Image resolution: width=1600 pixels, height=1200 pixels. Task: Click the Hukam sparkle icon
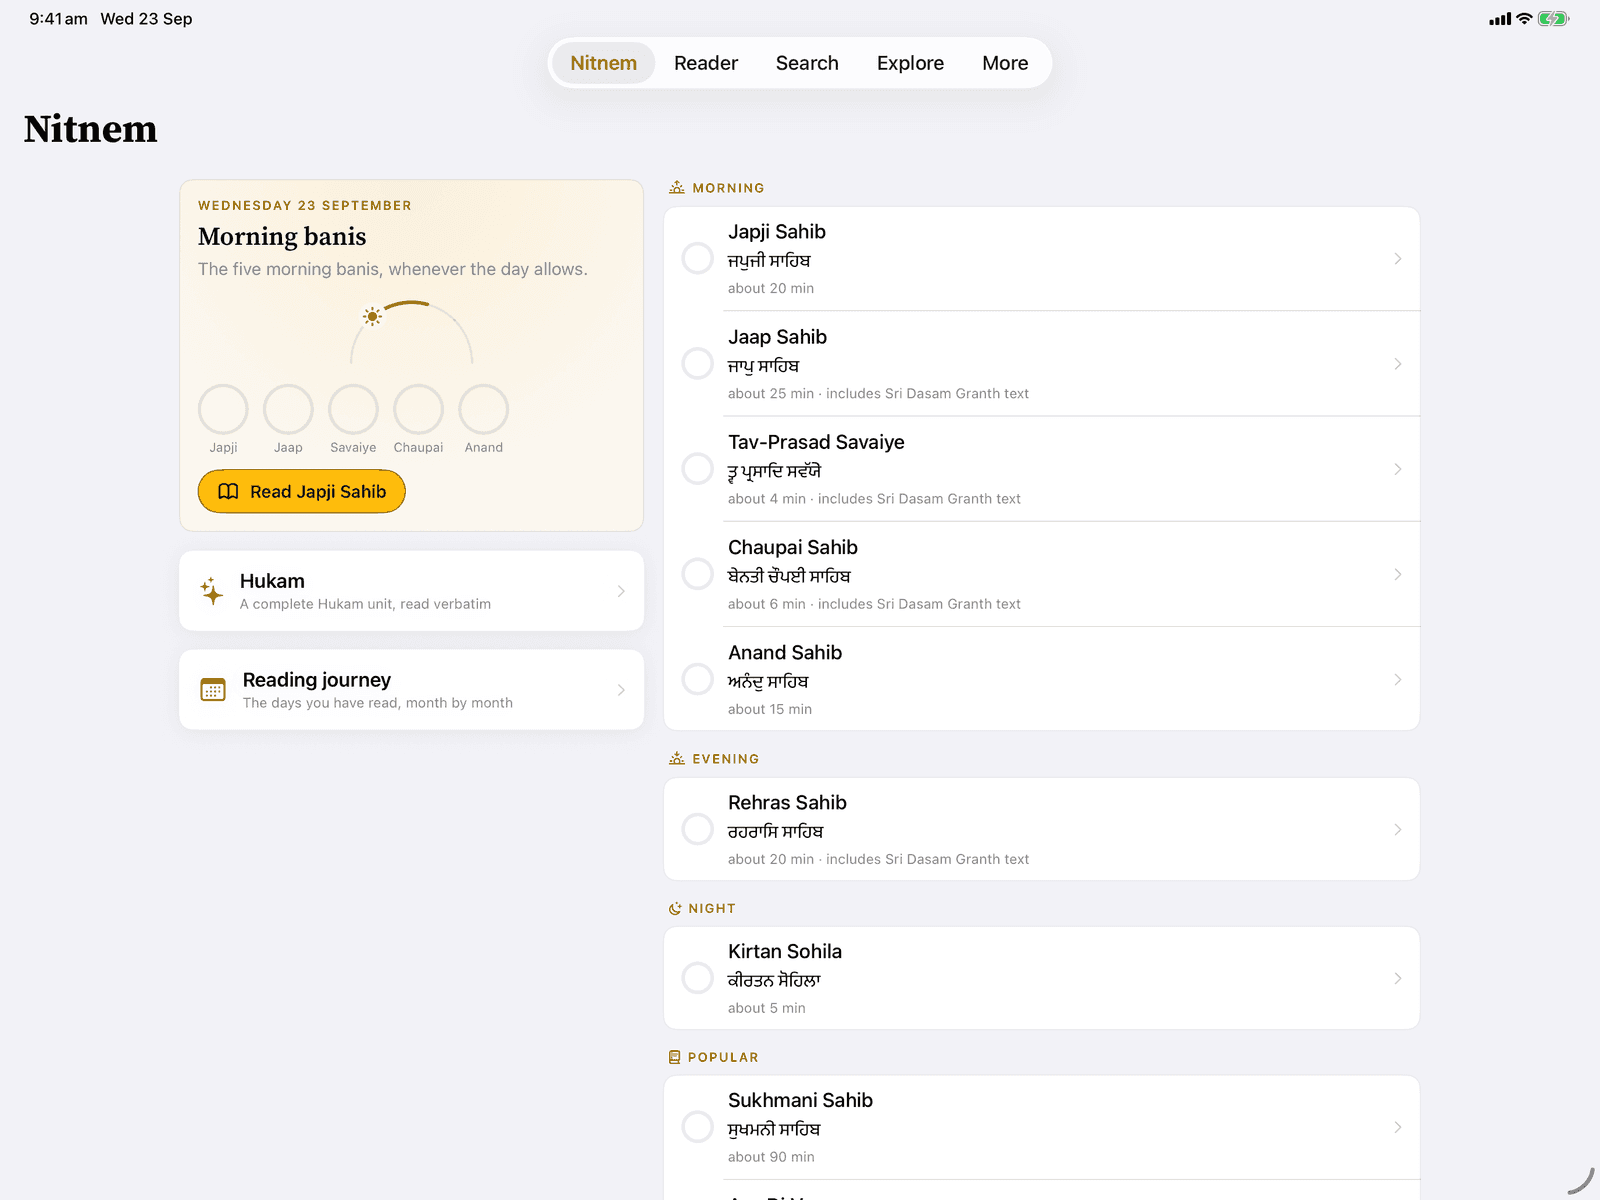point(212,591)
